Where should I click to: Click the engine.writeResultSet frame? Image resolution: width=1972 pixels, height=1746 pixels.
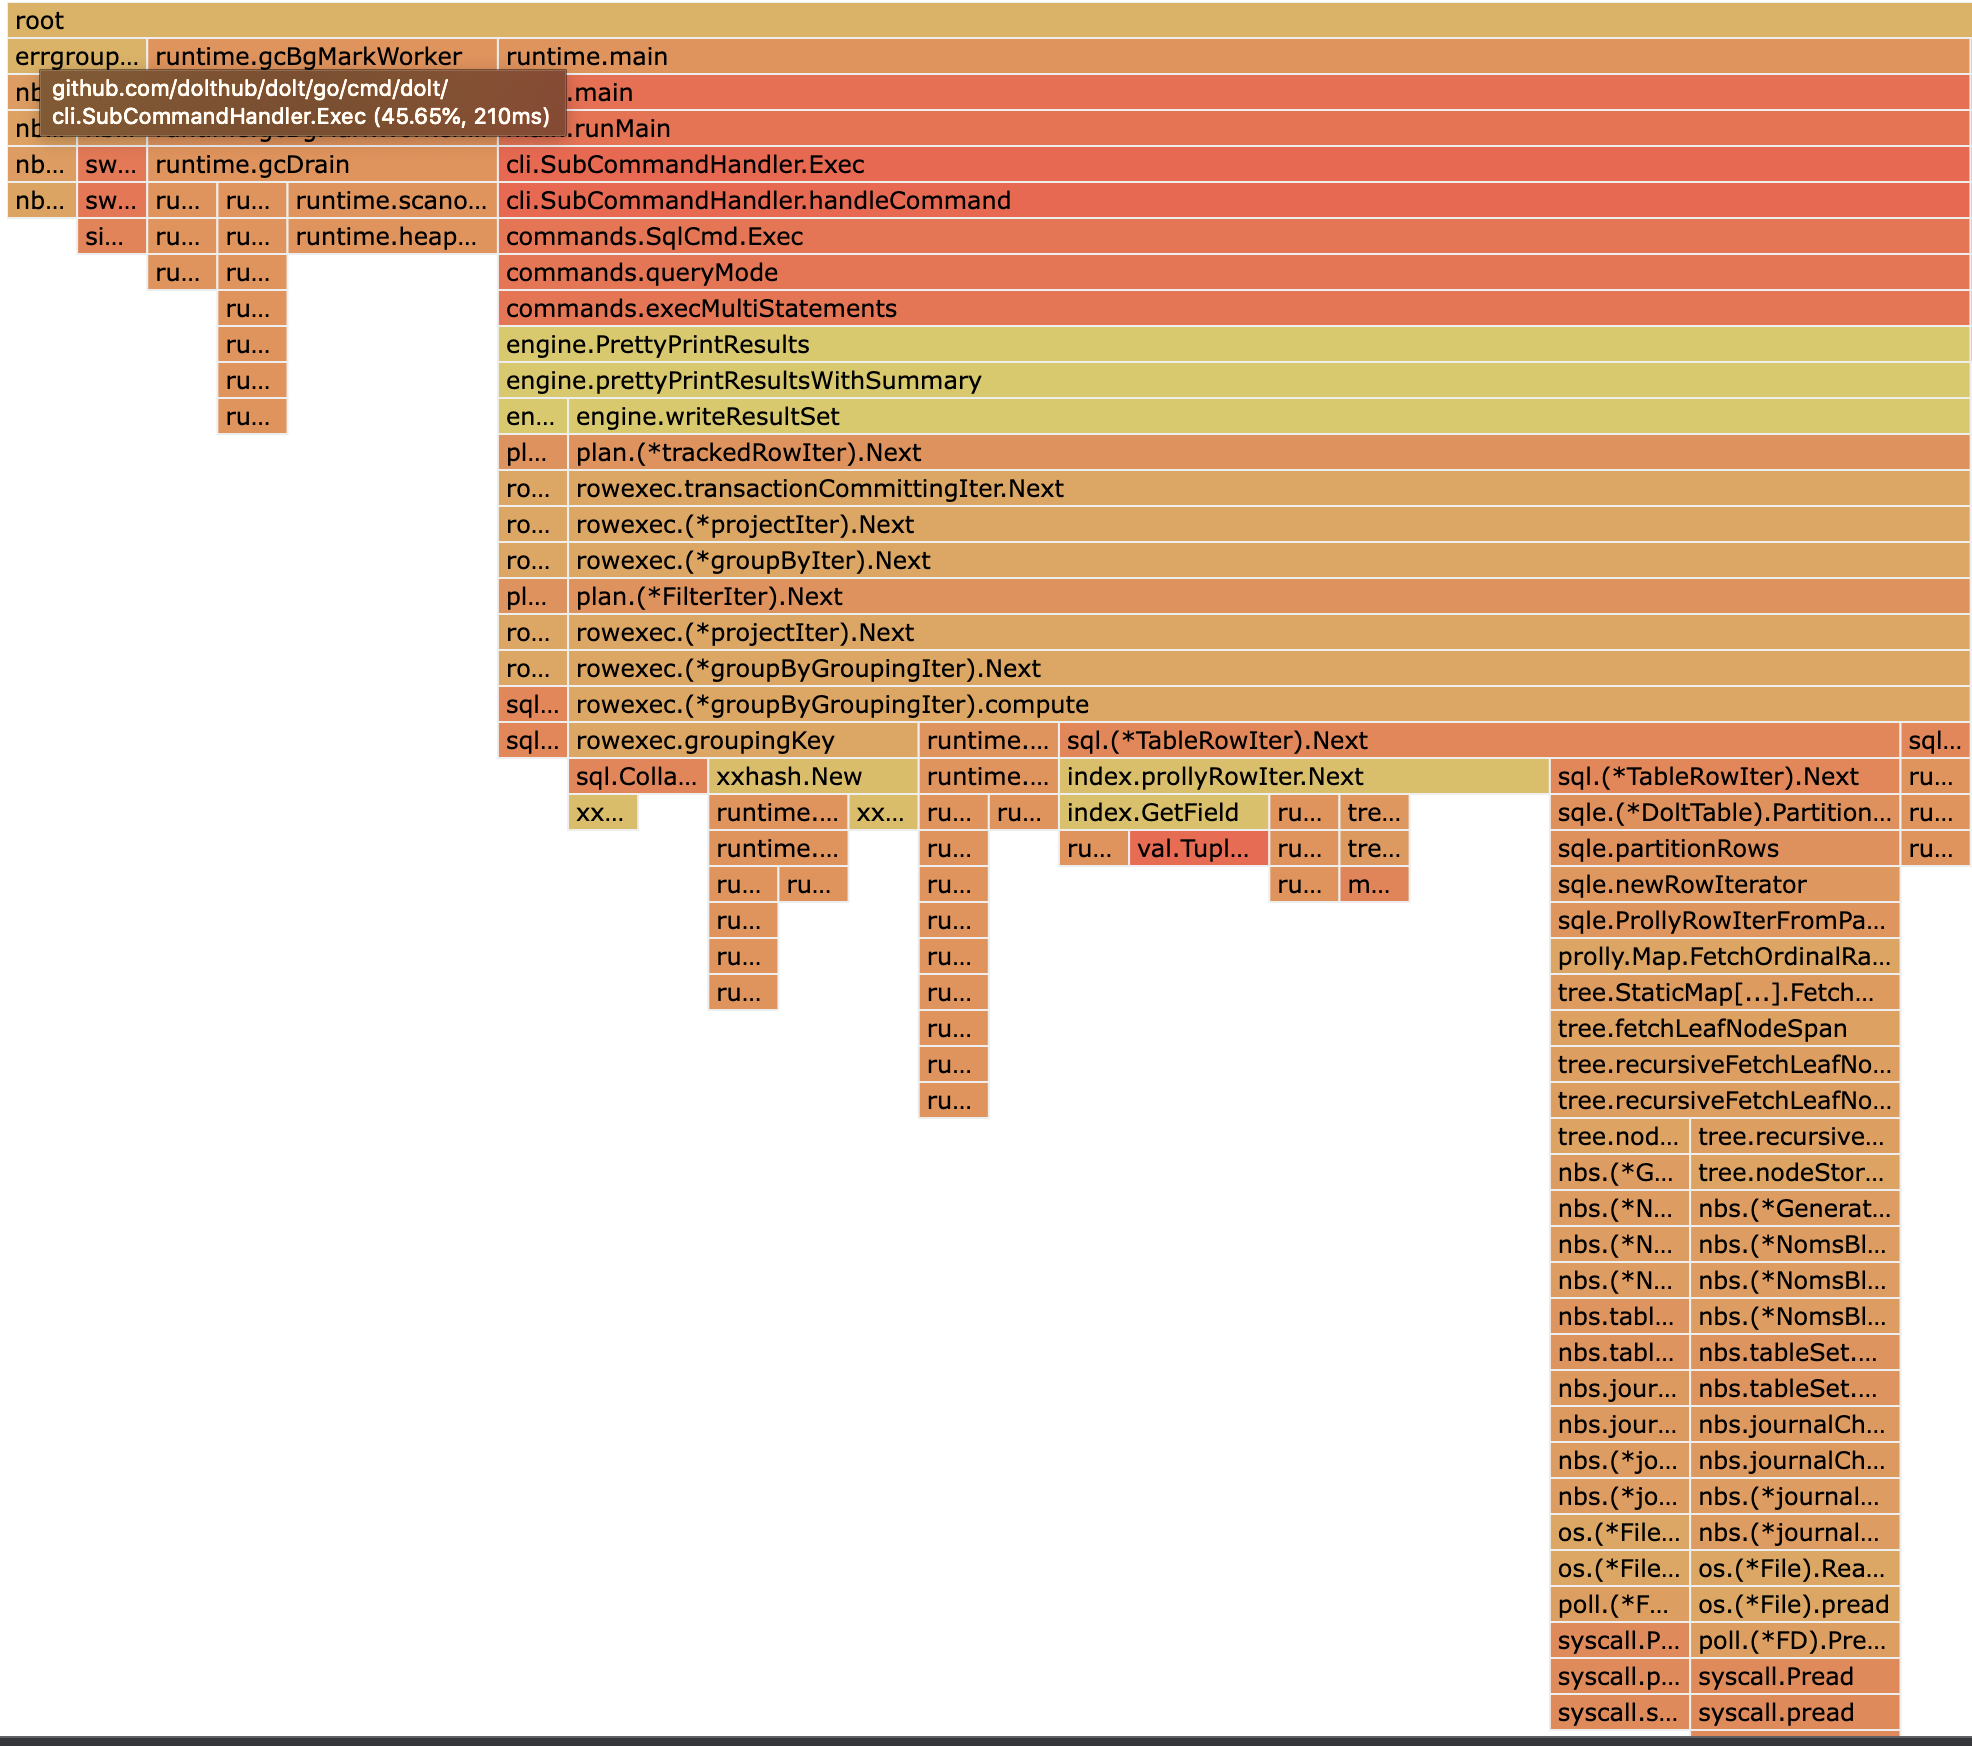[1267, 417]
